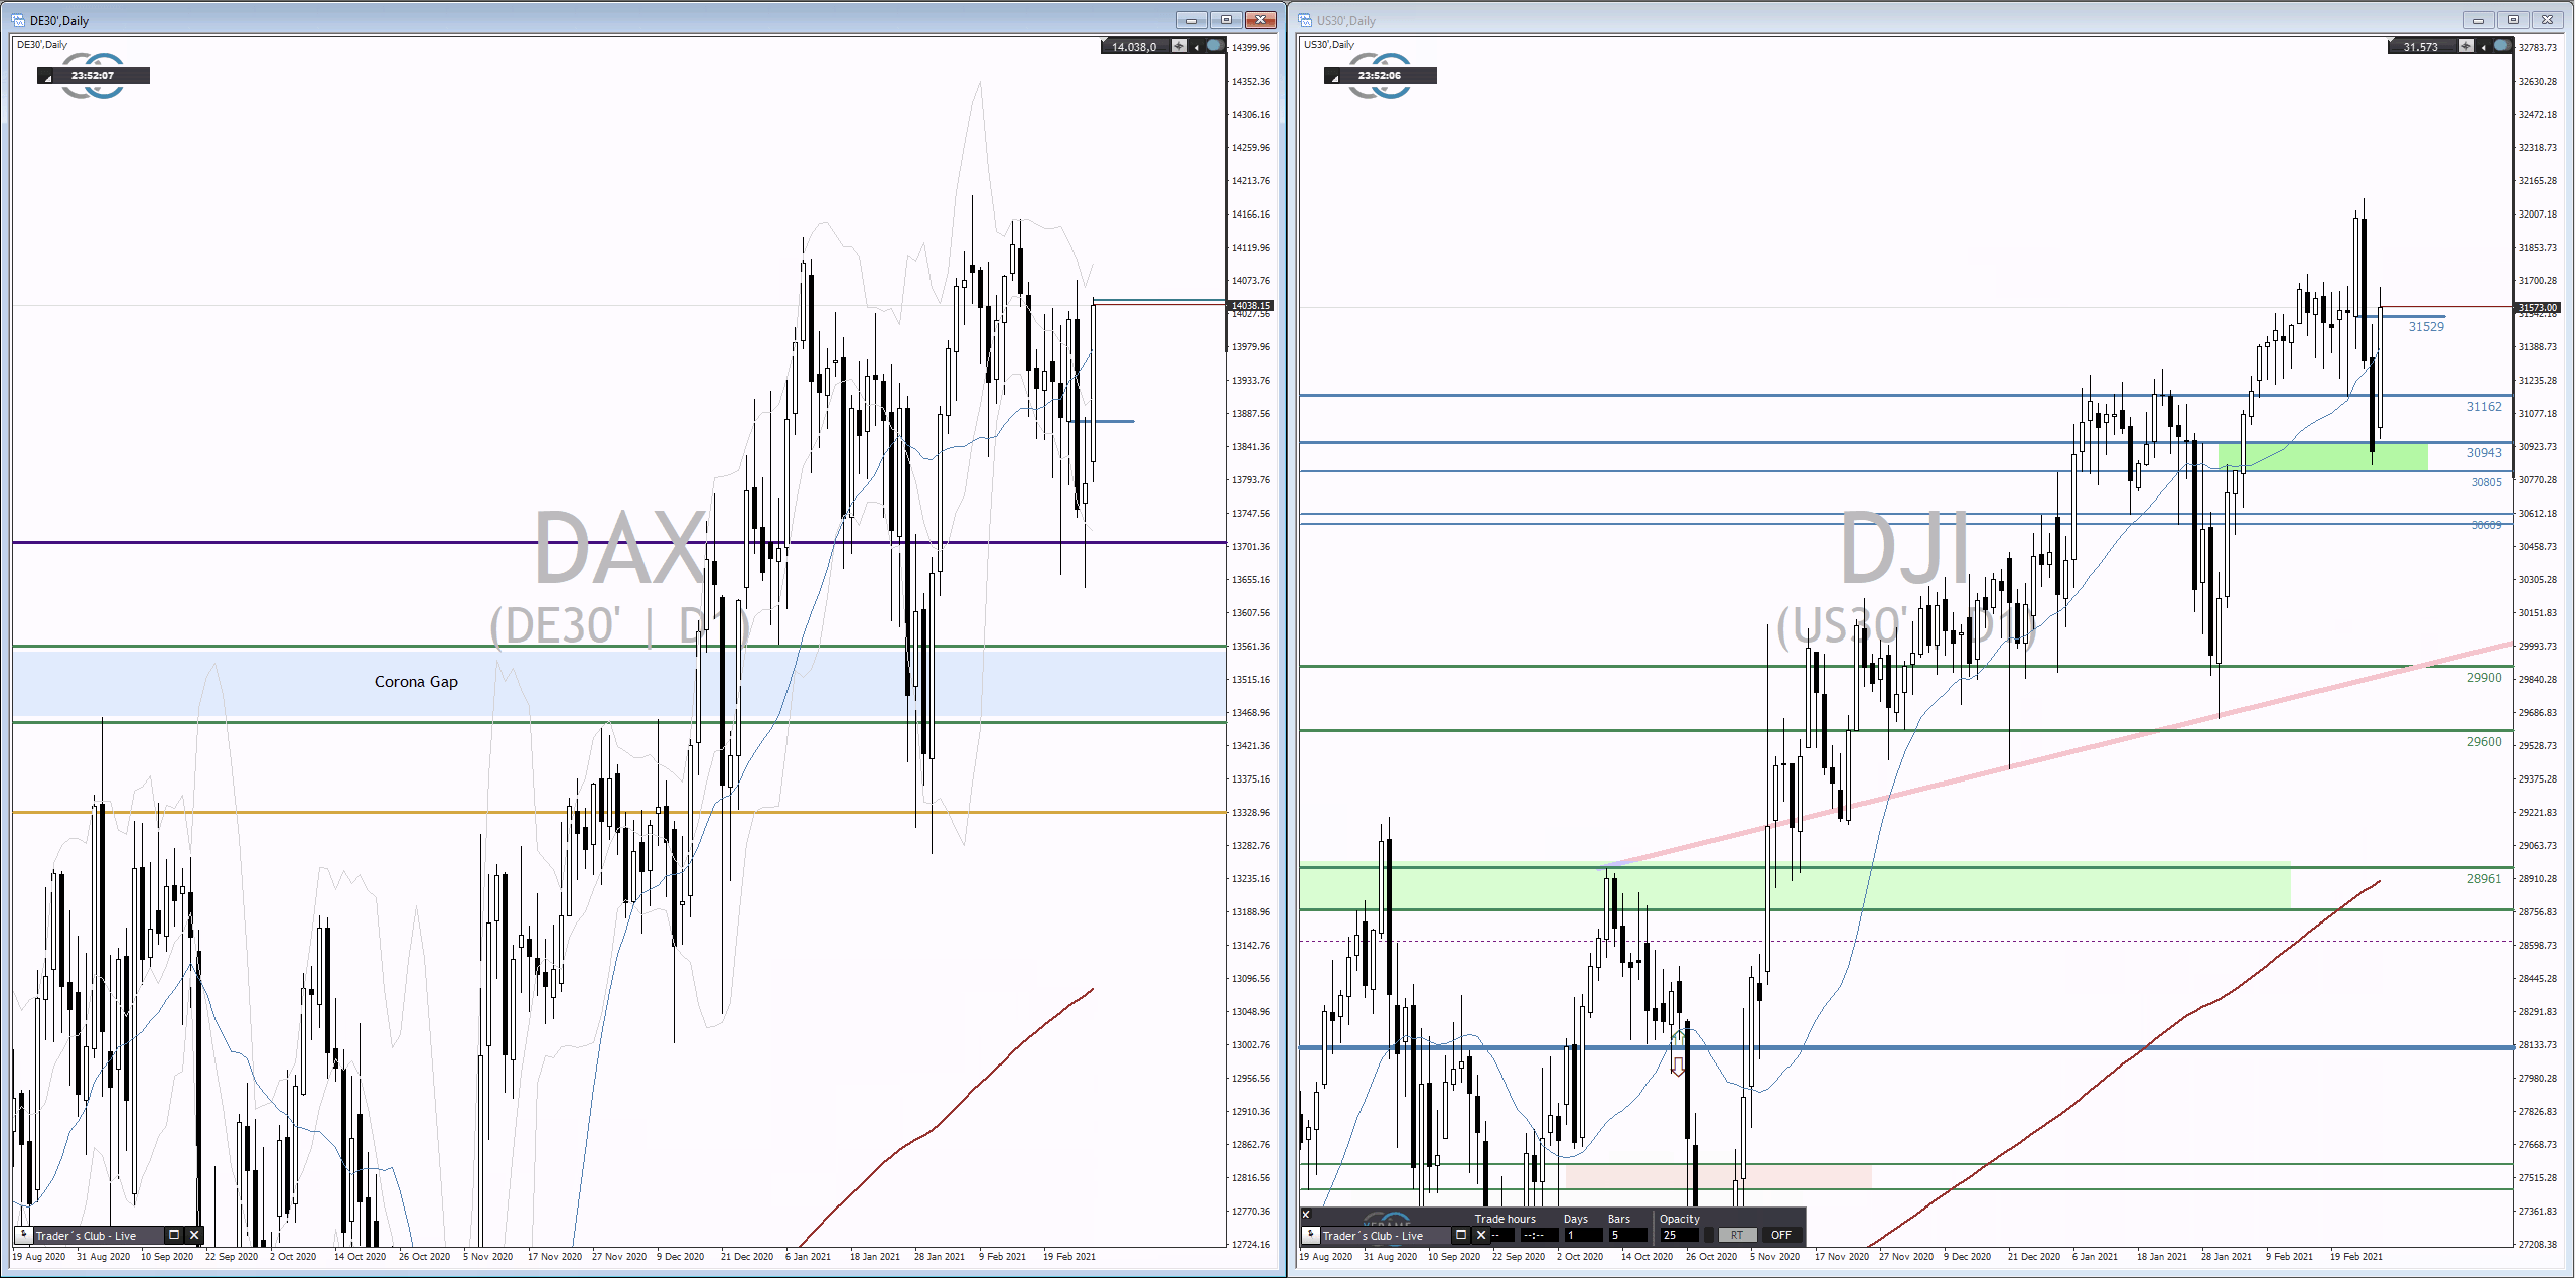Maximize the DE30 Daily chart window

point(1226,20)
